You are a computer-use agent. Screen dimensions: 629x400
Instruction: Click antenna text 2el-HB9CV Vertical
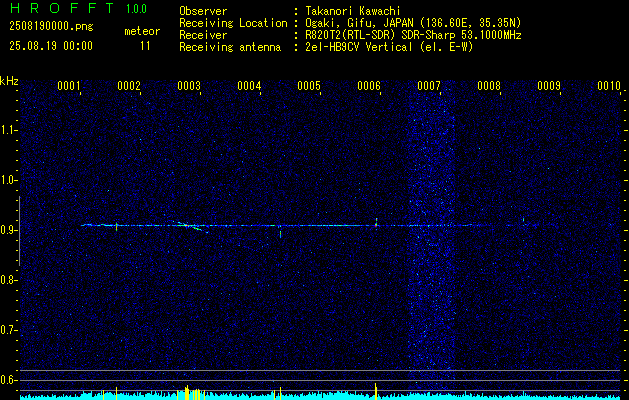(359, 47)
